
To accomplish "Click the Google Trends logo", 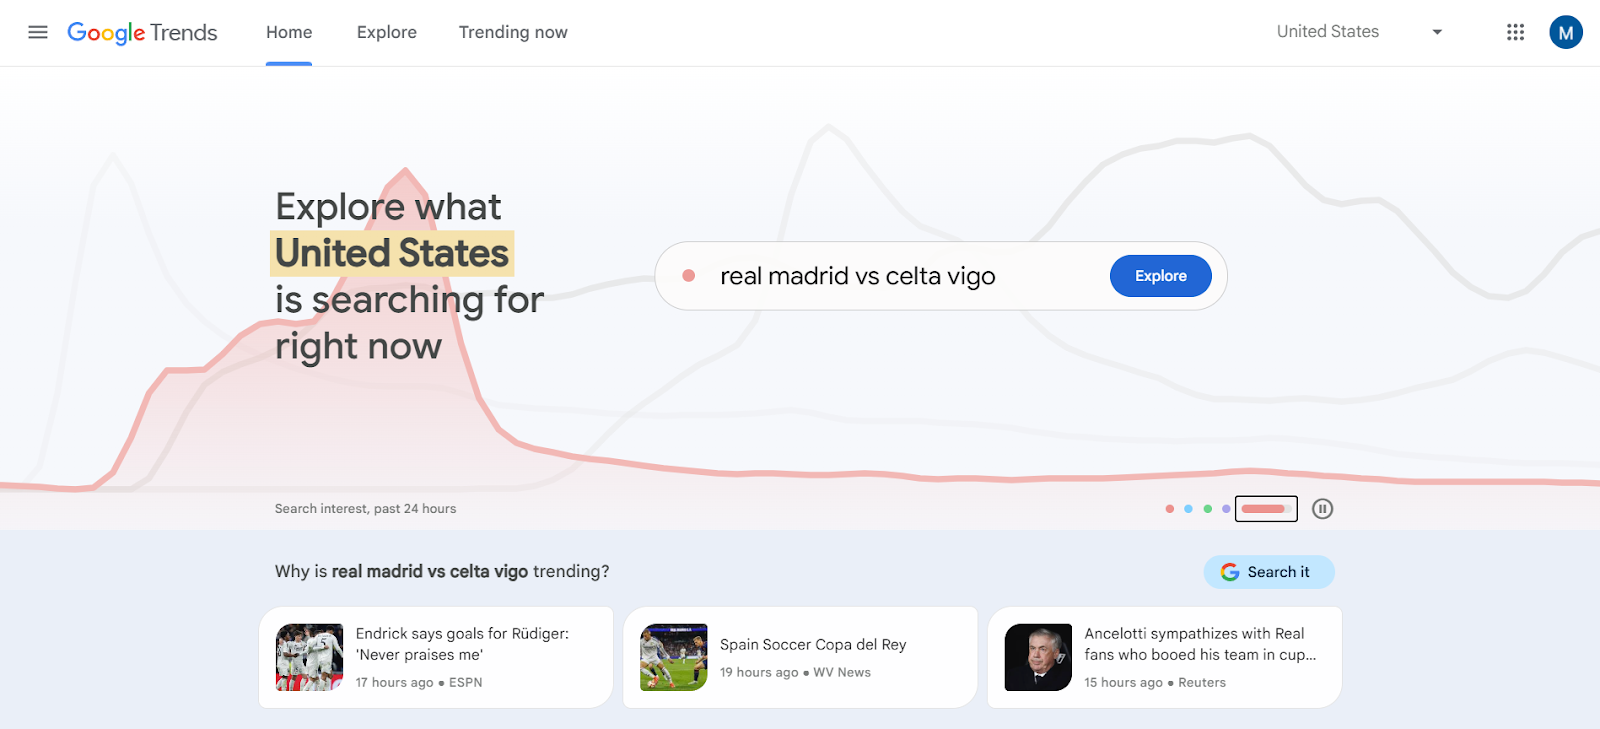I will [x=141, y=32].
